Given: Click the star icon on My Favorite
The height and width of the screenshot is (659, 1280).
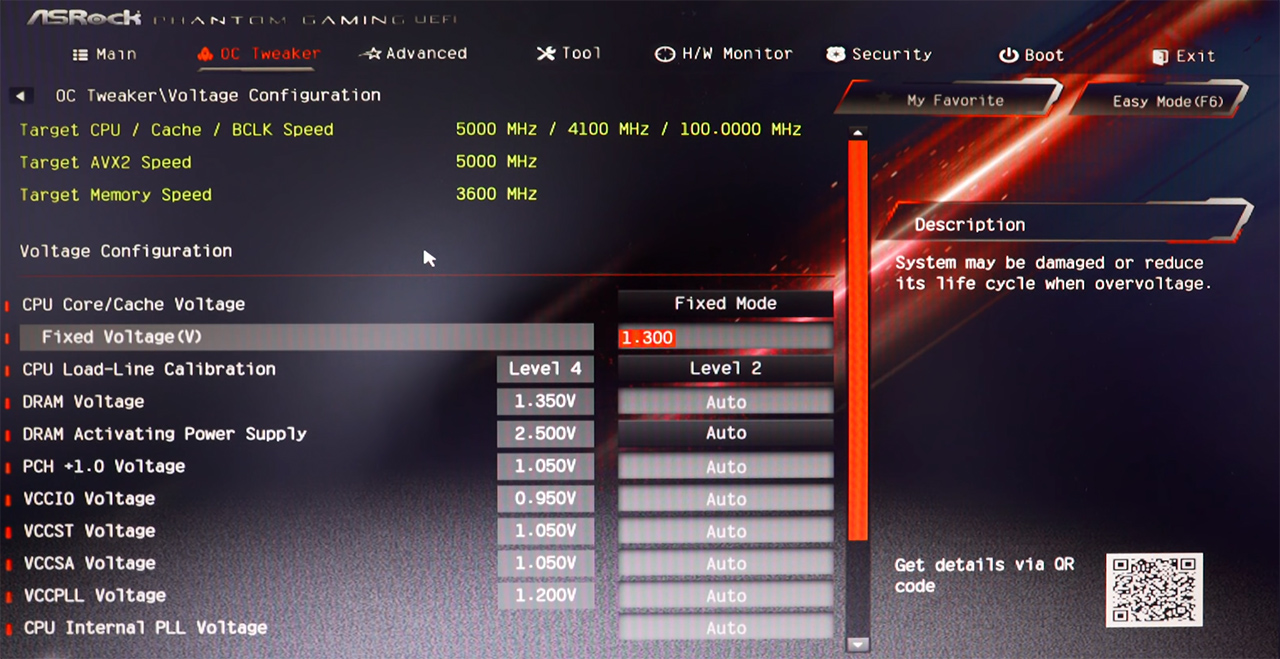Looking at the screenshot, I should (884, 100).
